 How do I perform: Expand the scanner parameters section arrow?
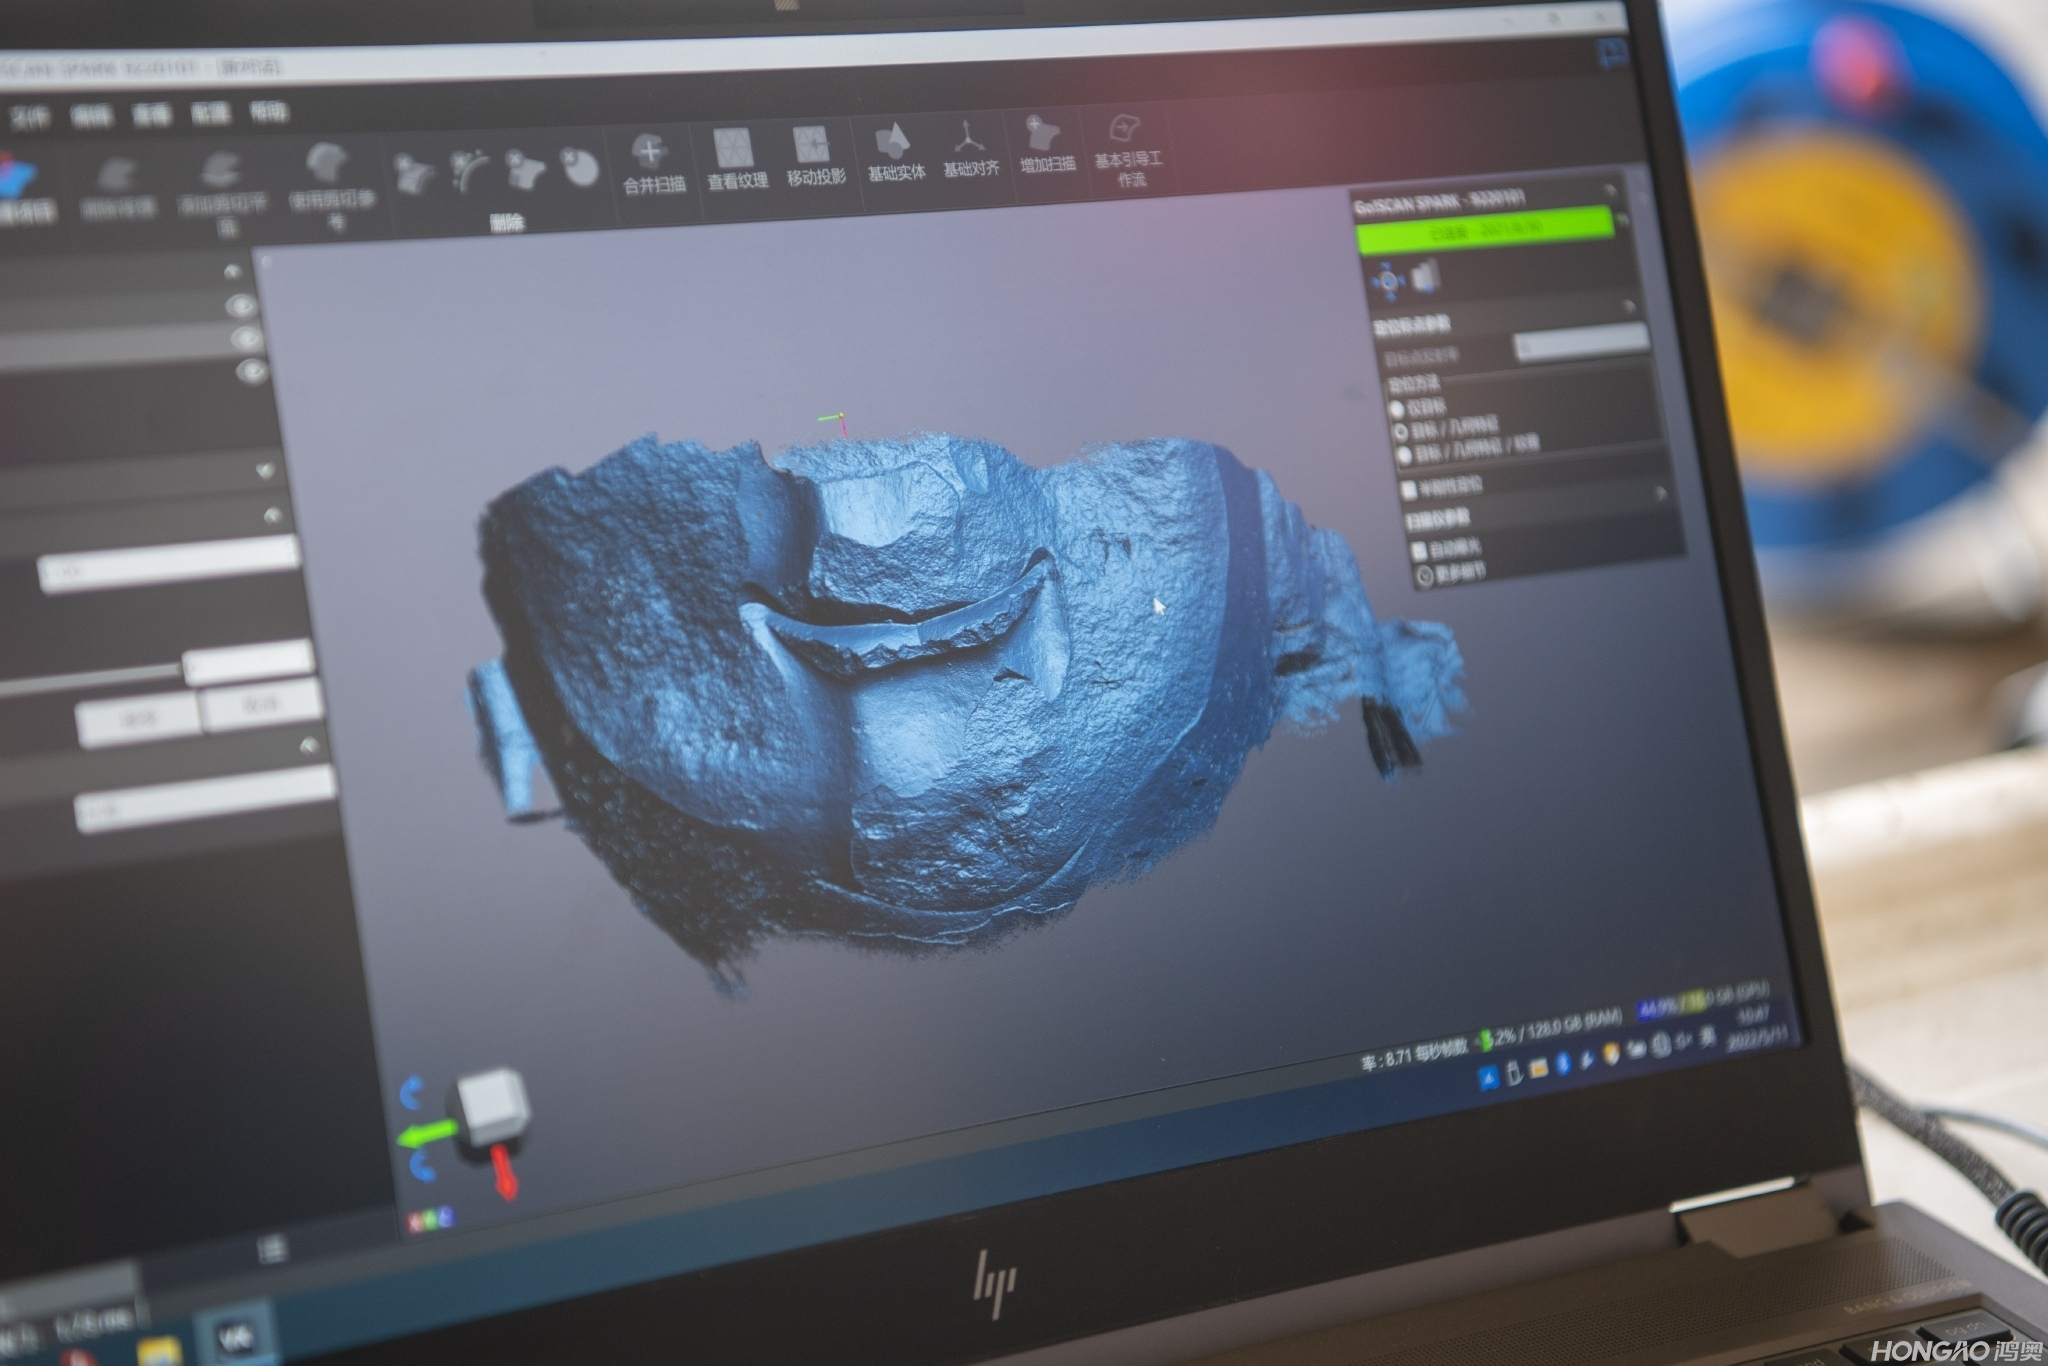coord(1659,492)
